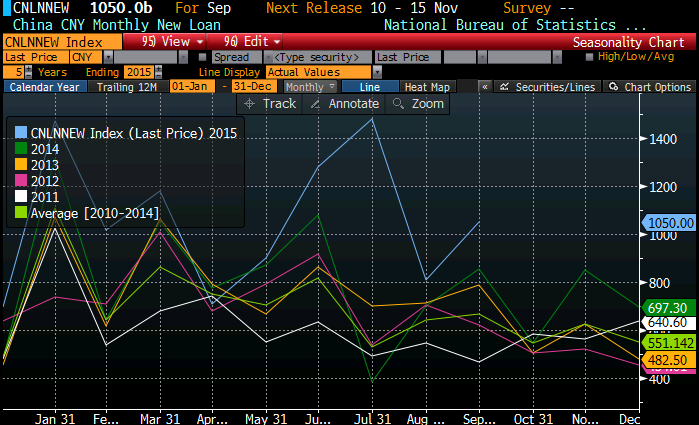Select the Calendar Year tab
This screenshot has width=699, height=425.
[43, 88]
